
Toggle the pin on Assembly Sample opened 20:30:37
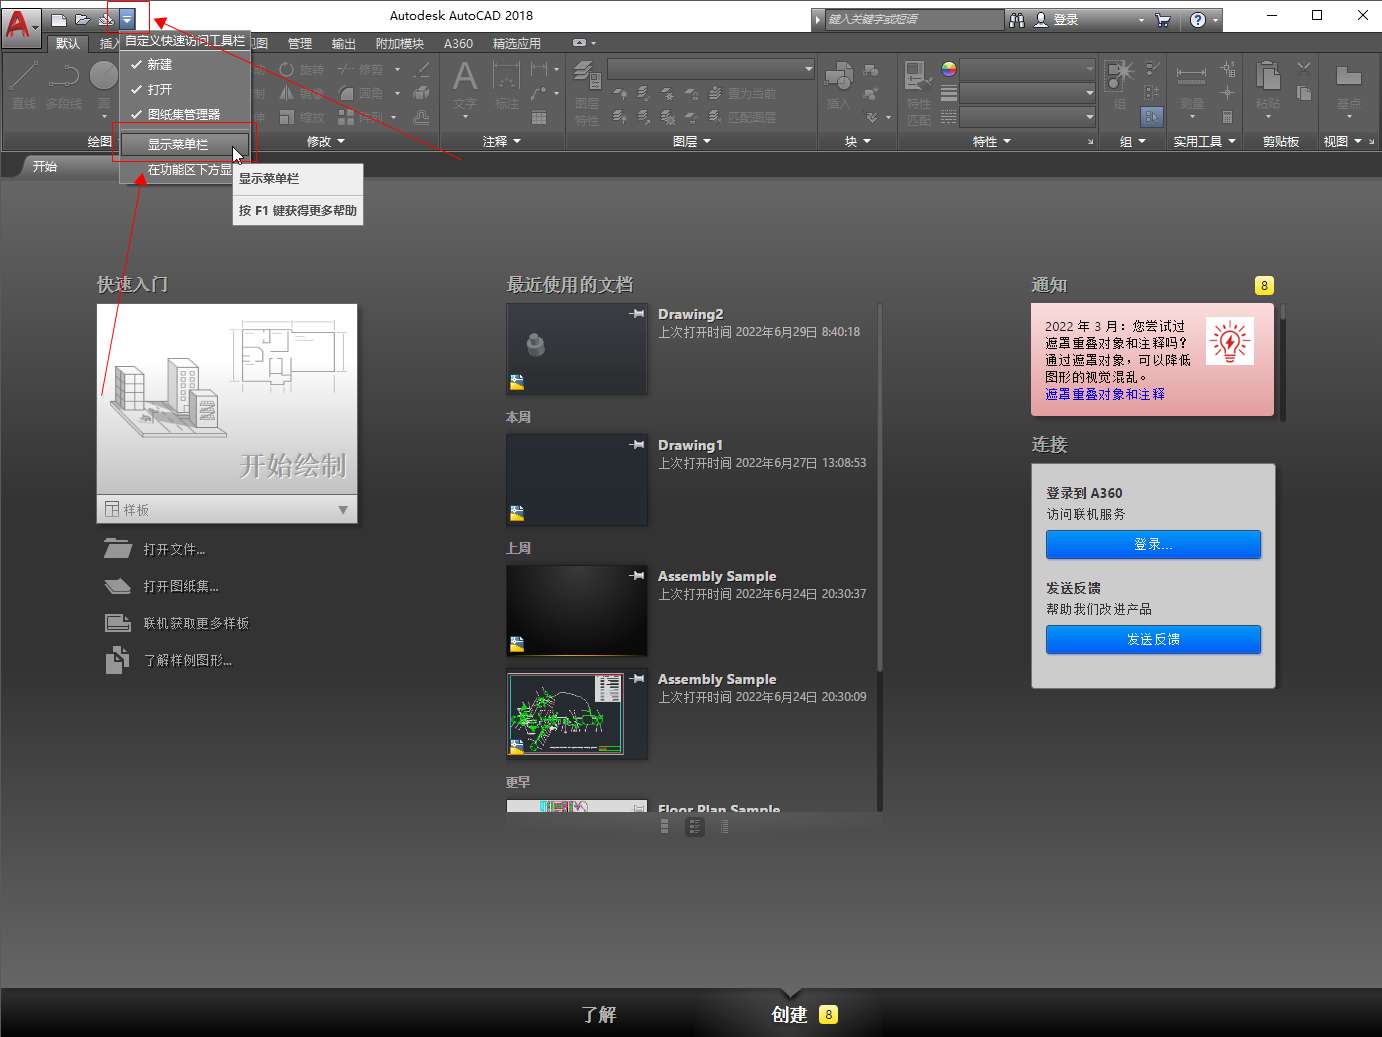pos(636,576)
